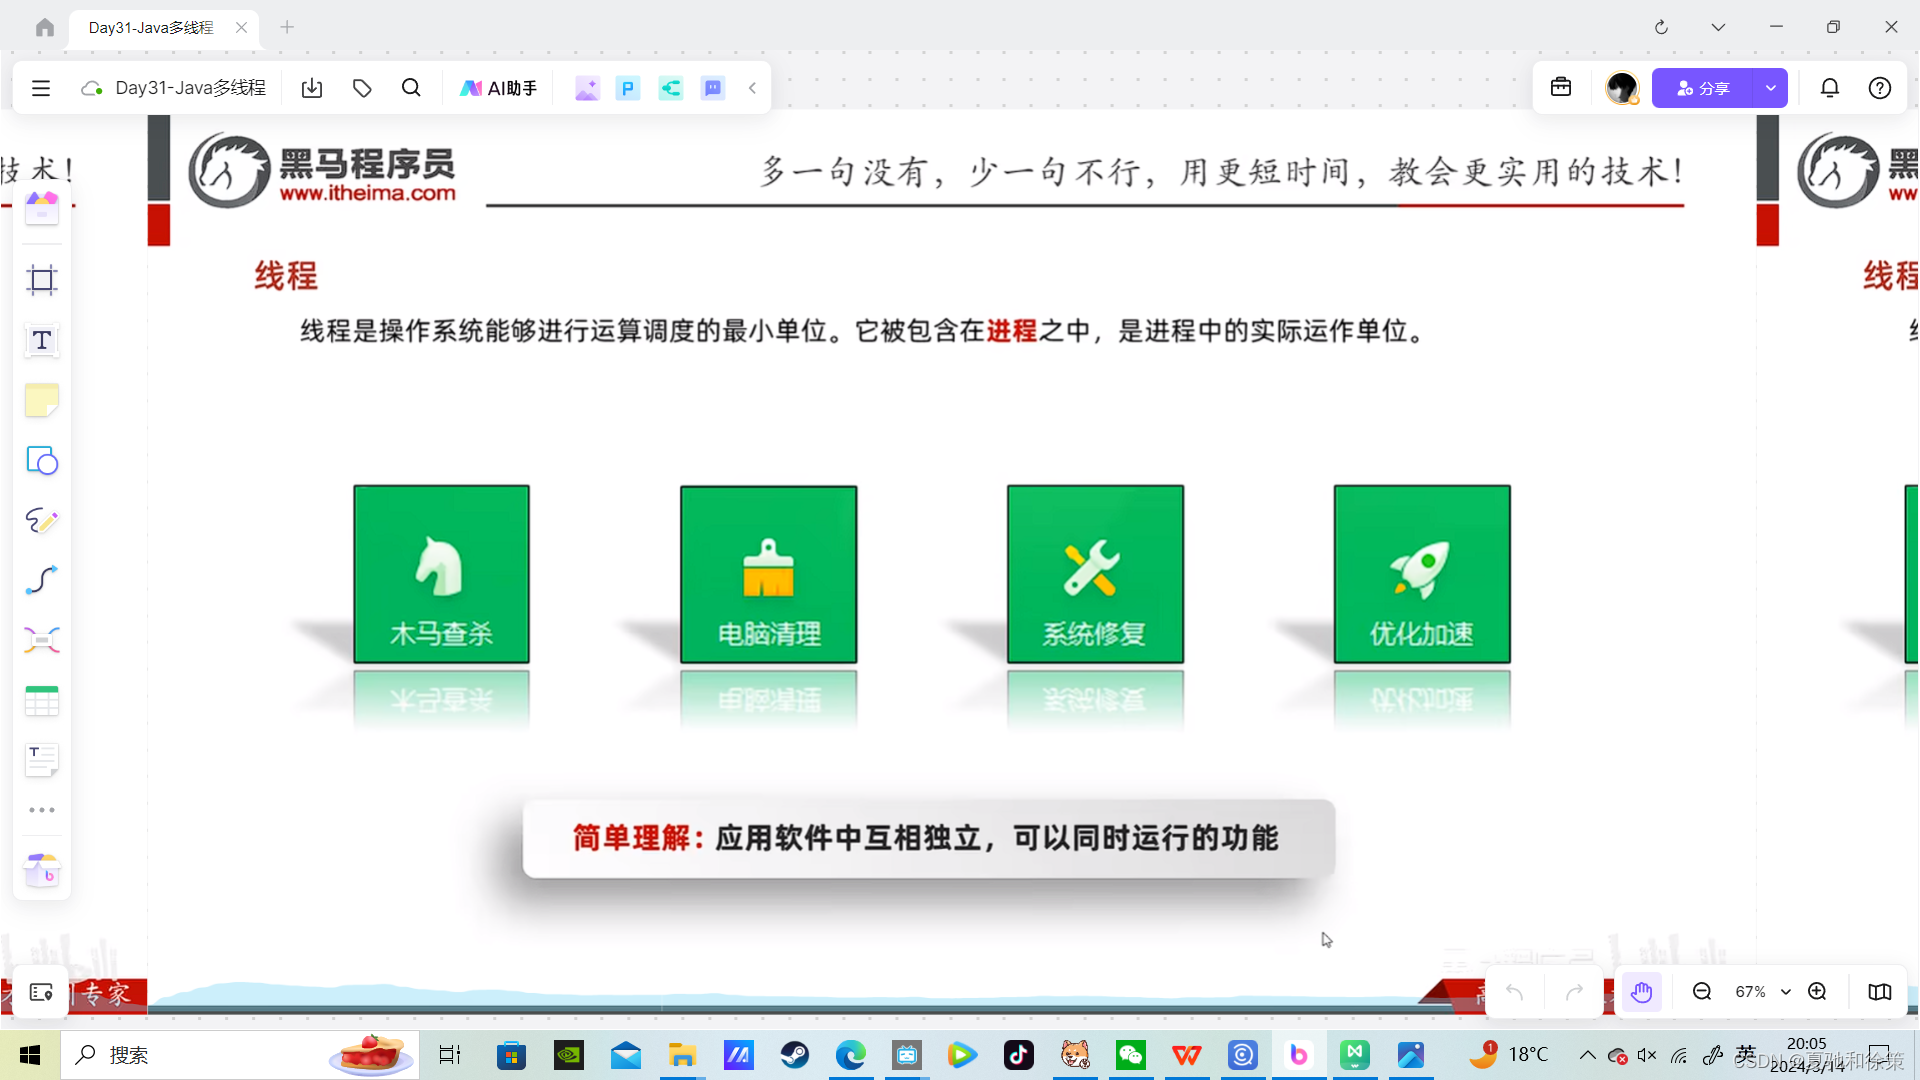Toggle the hand pan mode

click(x=1641, y=992)
